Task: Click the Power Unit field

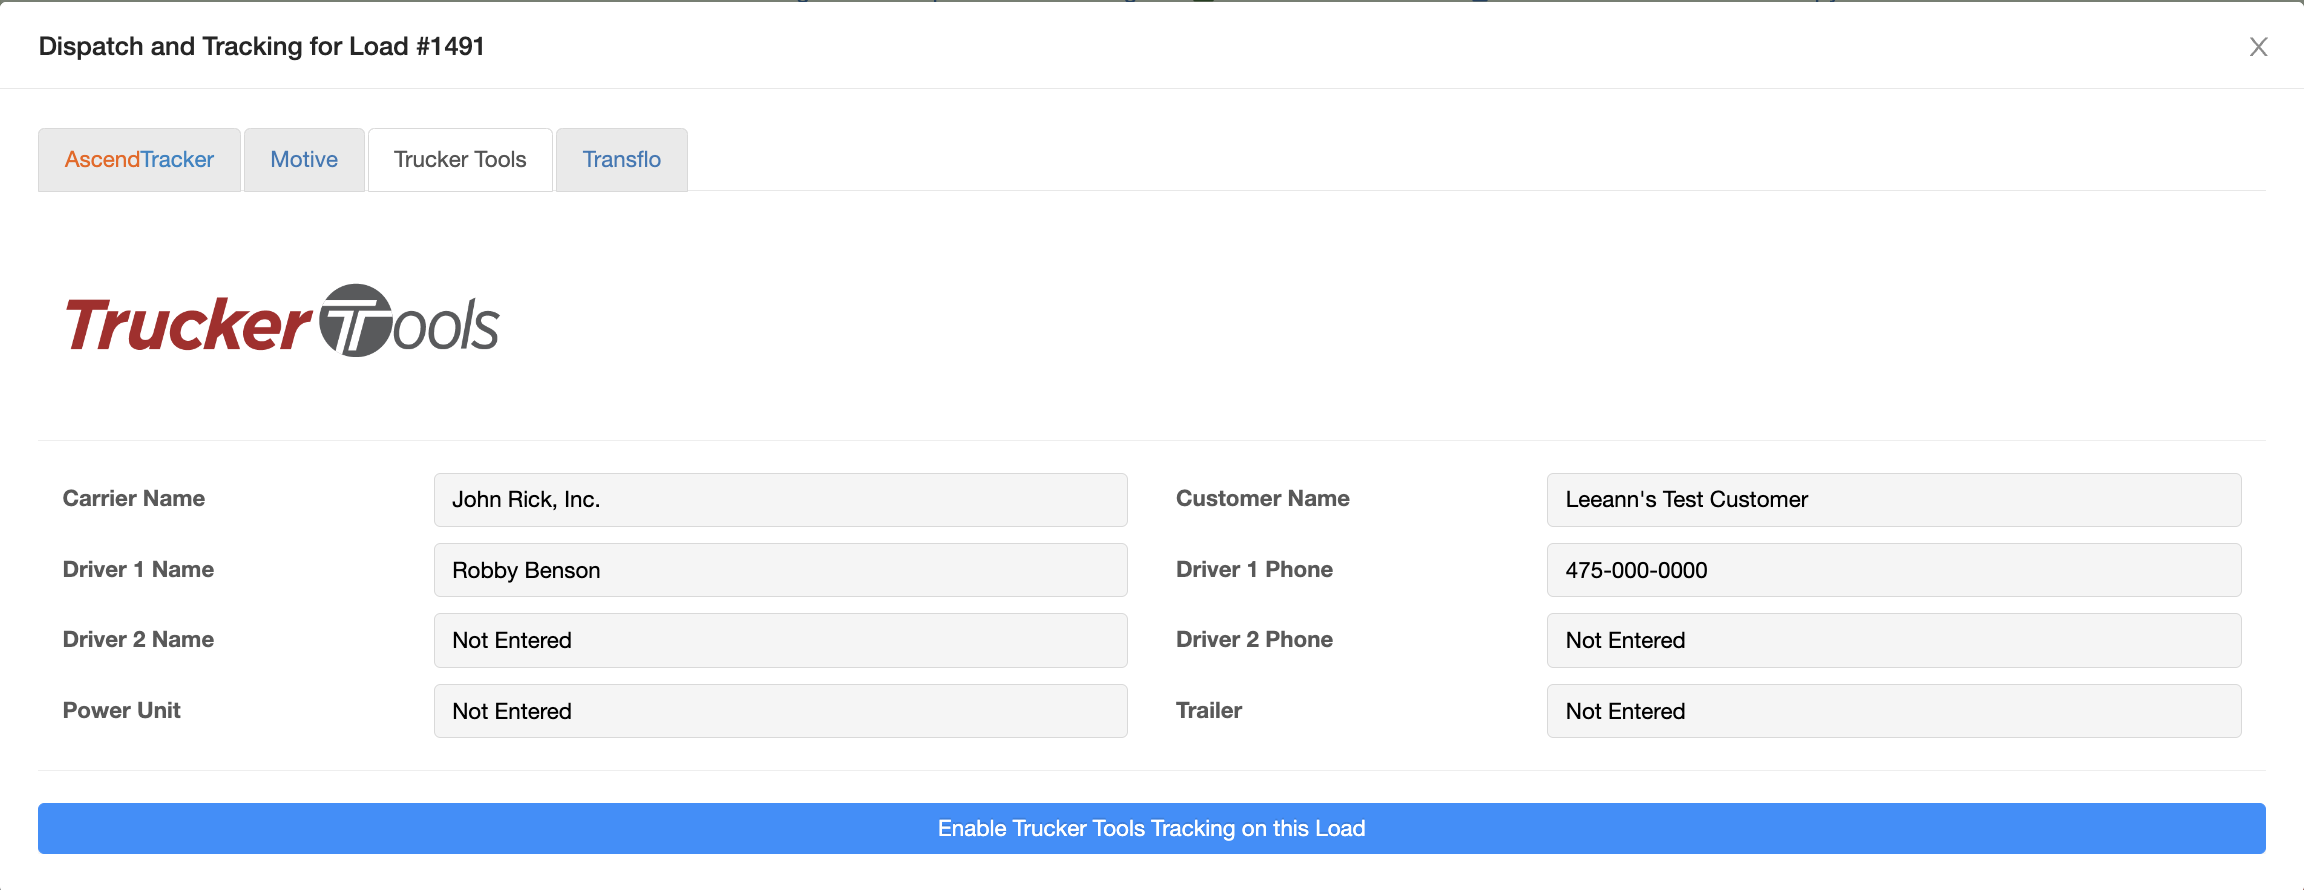Action: point(781,711)
